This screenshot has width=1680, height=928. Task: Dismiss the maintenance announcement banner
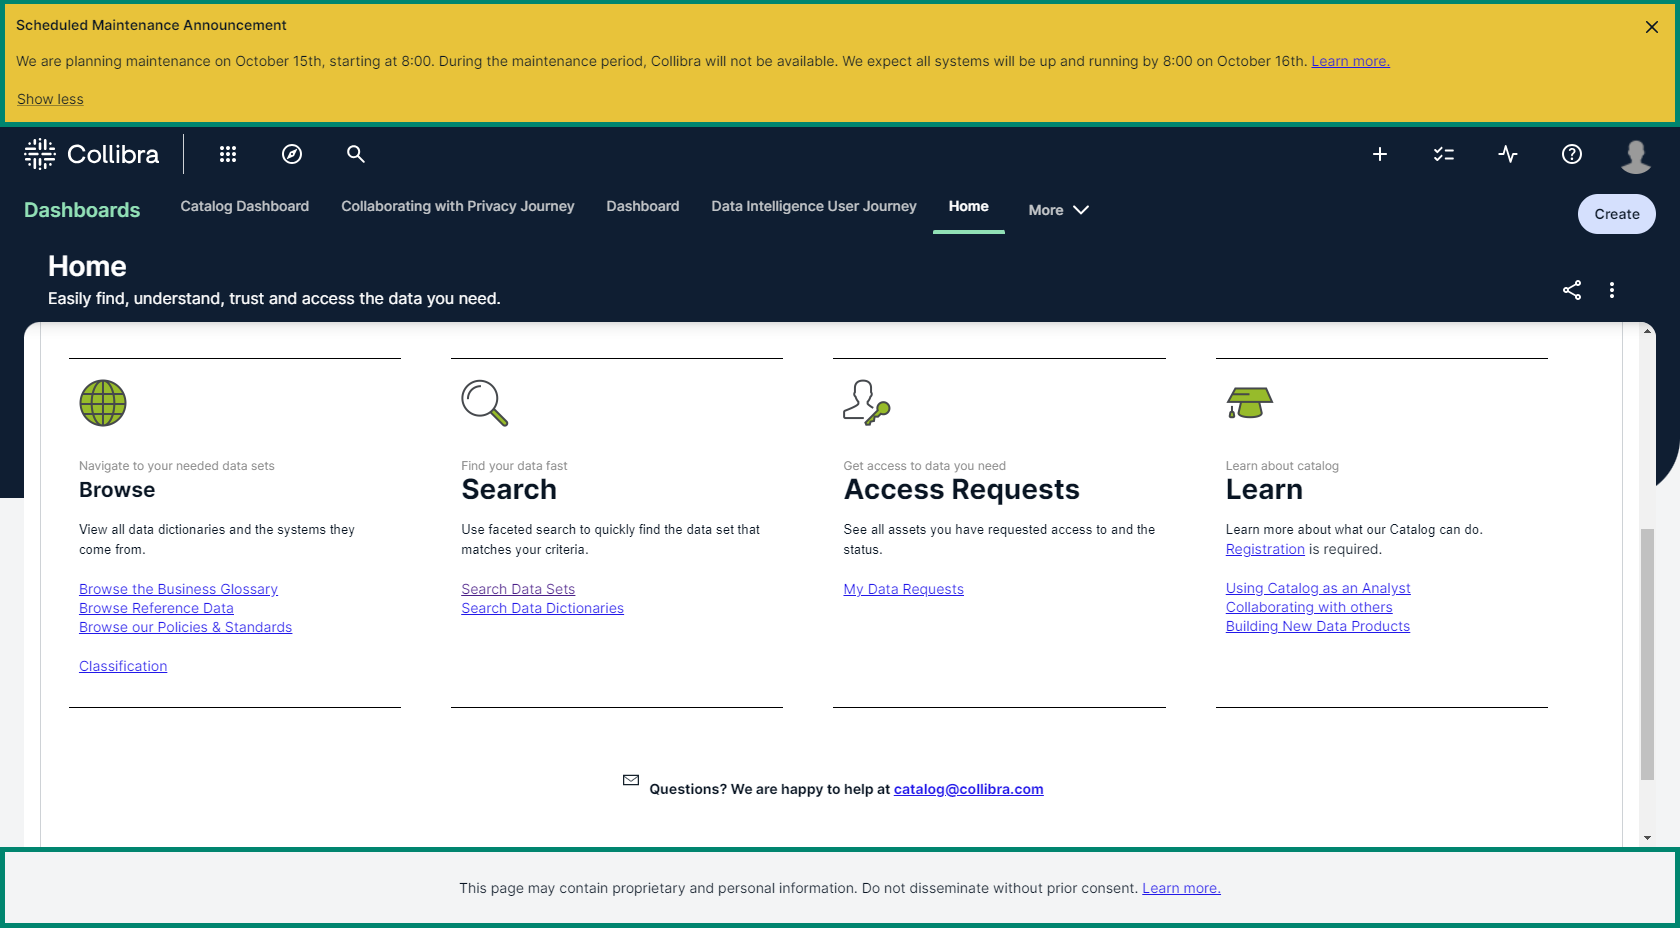pyautogui.click(x=1652, y=27)
